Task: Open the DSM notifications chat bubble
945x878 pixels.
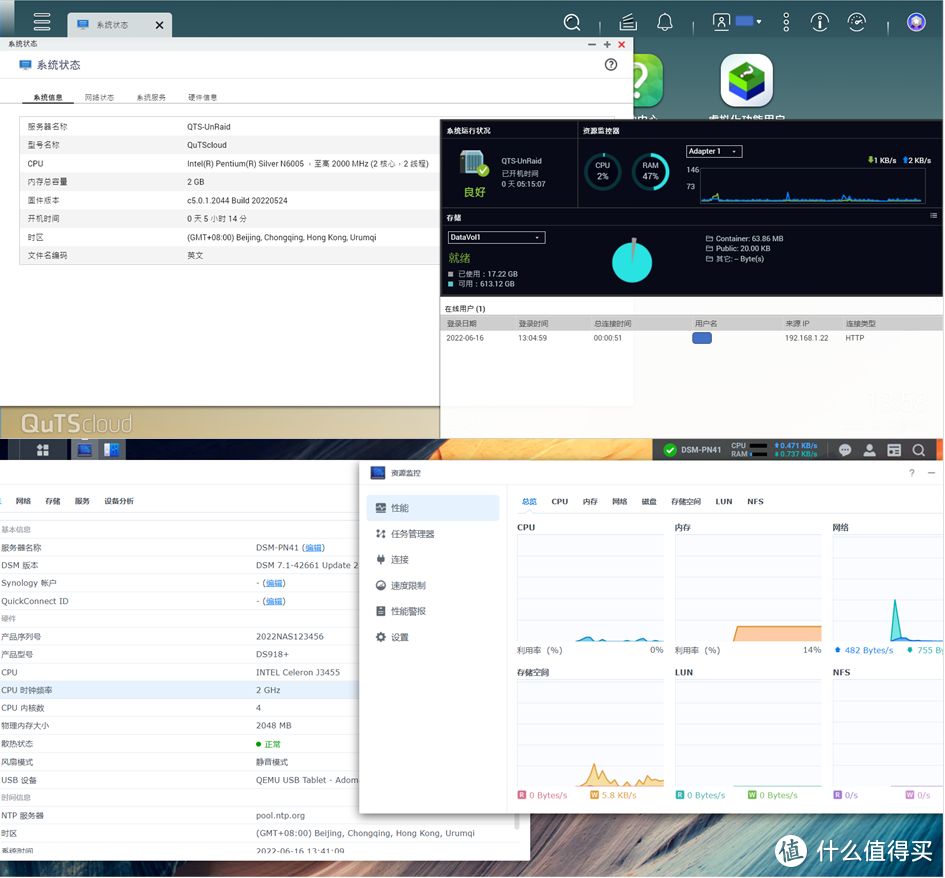Action: 844,450
